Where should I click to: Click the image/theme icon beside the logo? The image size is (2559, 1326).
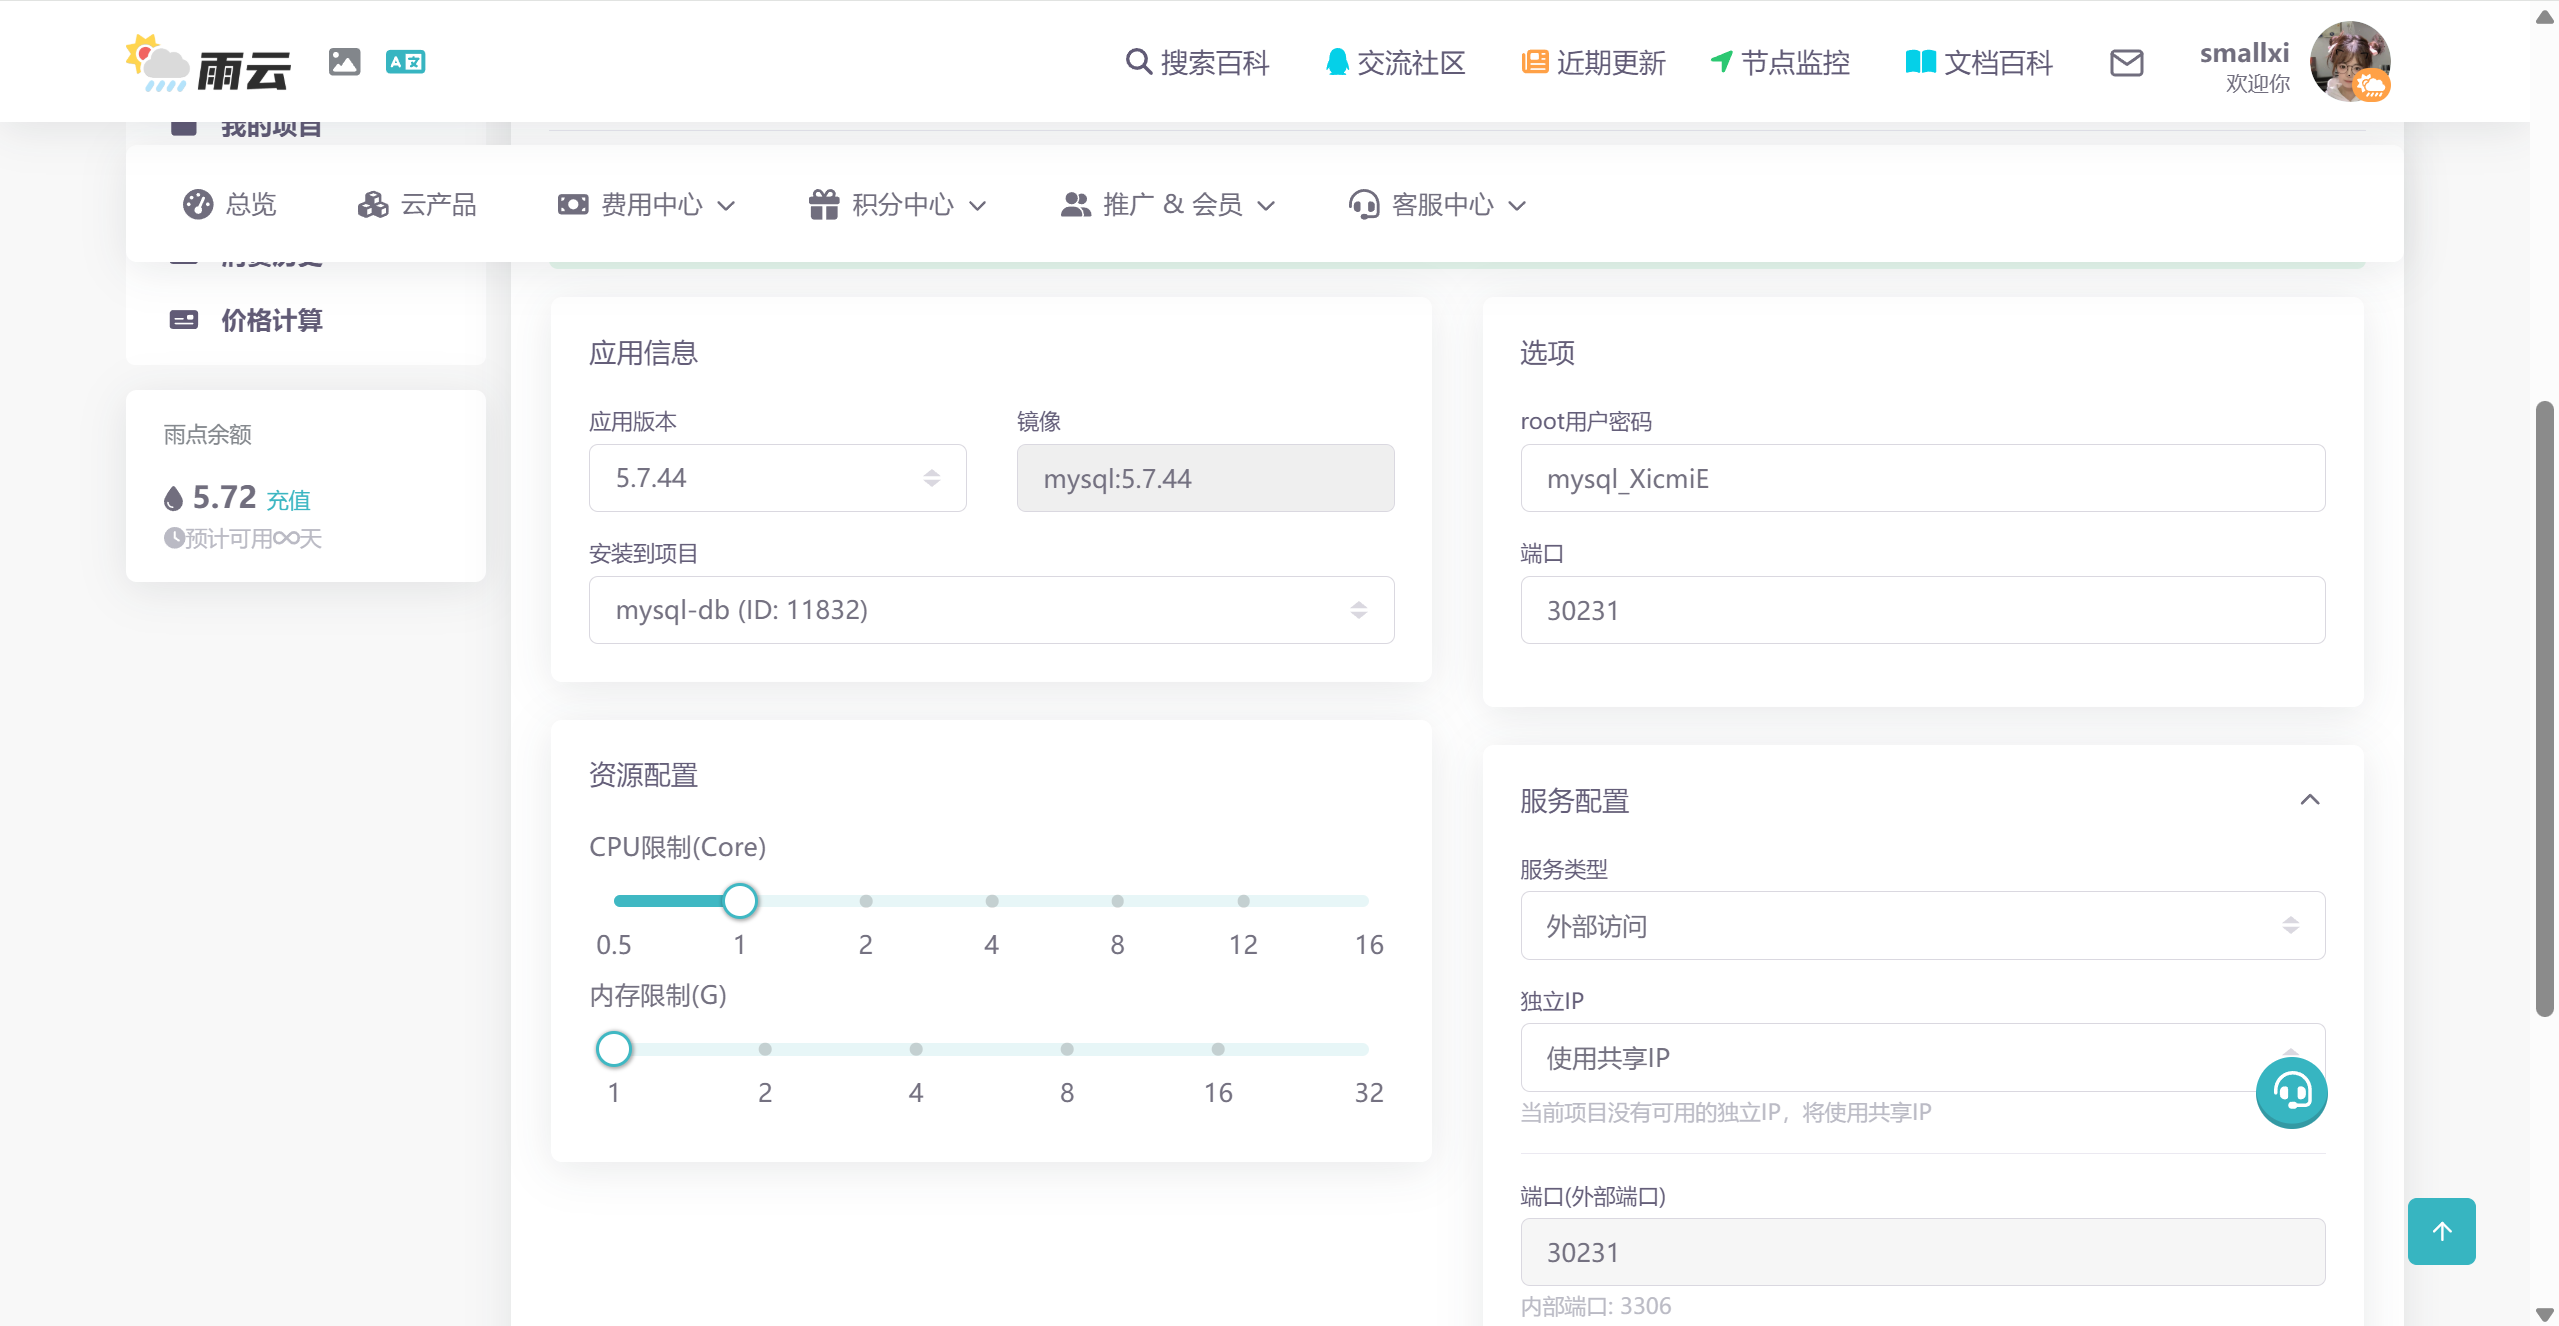point(344,62)
